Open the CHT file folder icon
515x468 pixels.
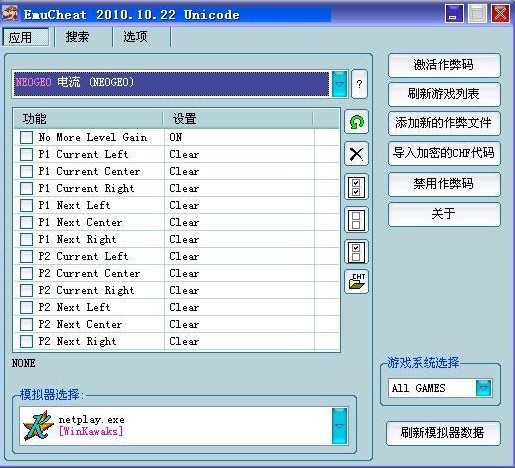click(x=356, y=282)
